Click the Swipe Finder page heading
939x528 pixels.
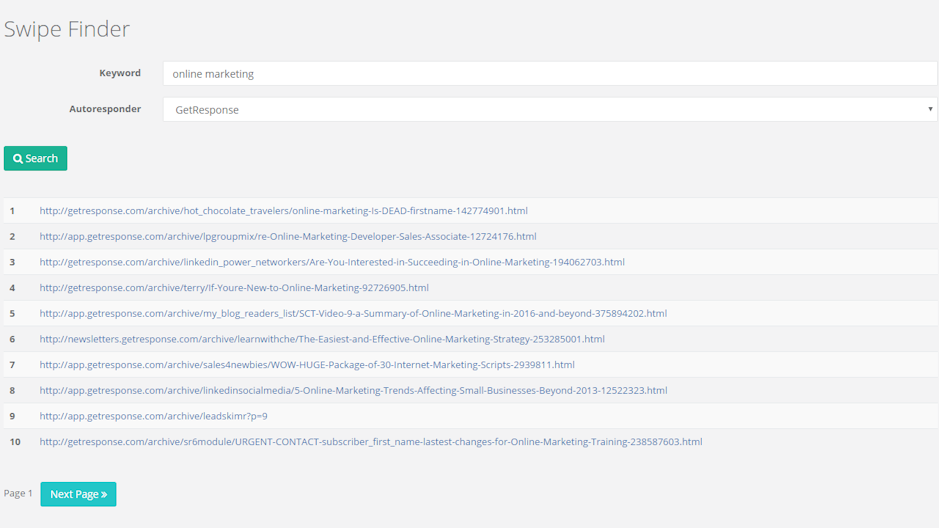(67, 29)
